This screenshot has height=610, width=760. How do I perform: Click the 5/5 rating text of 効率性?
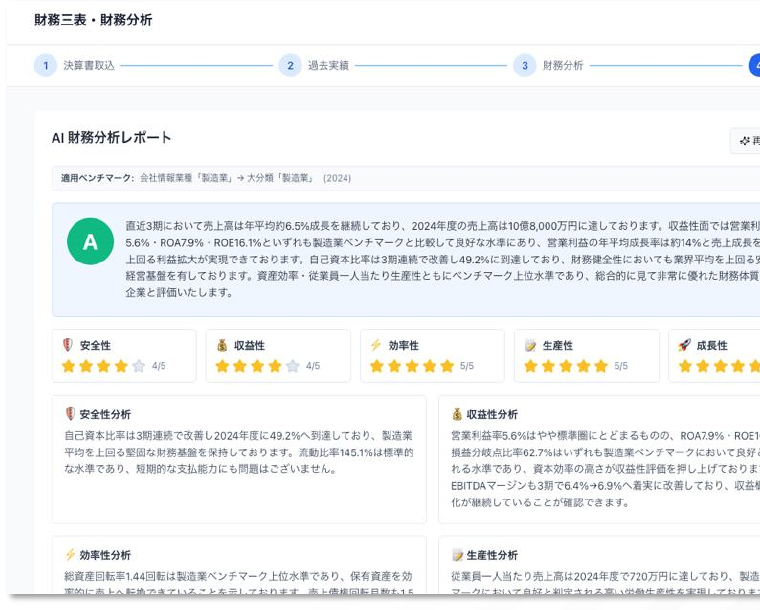click(x=467, y=366)
